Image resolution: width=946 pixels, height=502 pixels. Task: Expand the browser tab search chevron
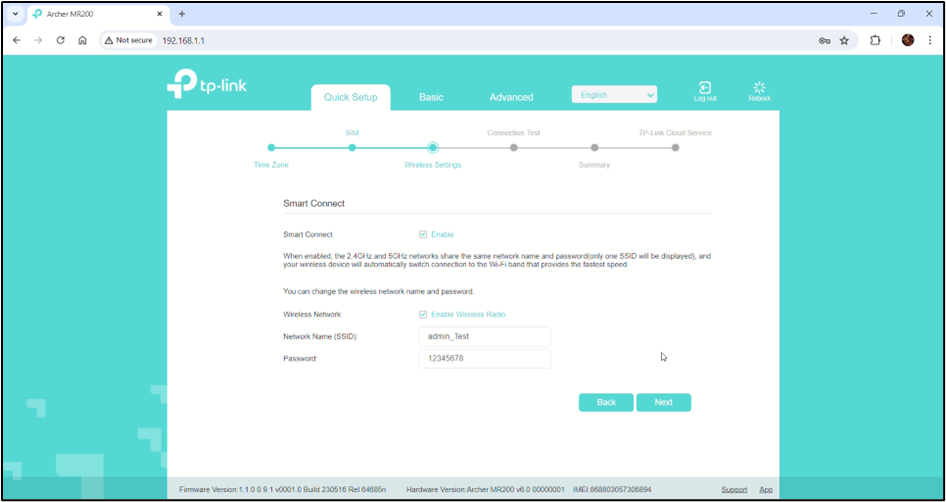click(14, 14)
